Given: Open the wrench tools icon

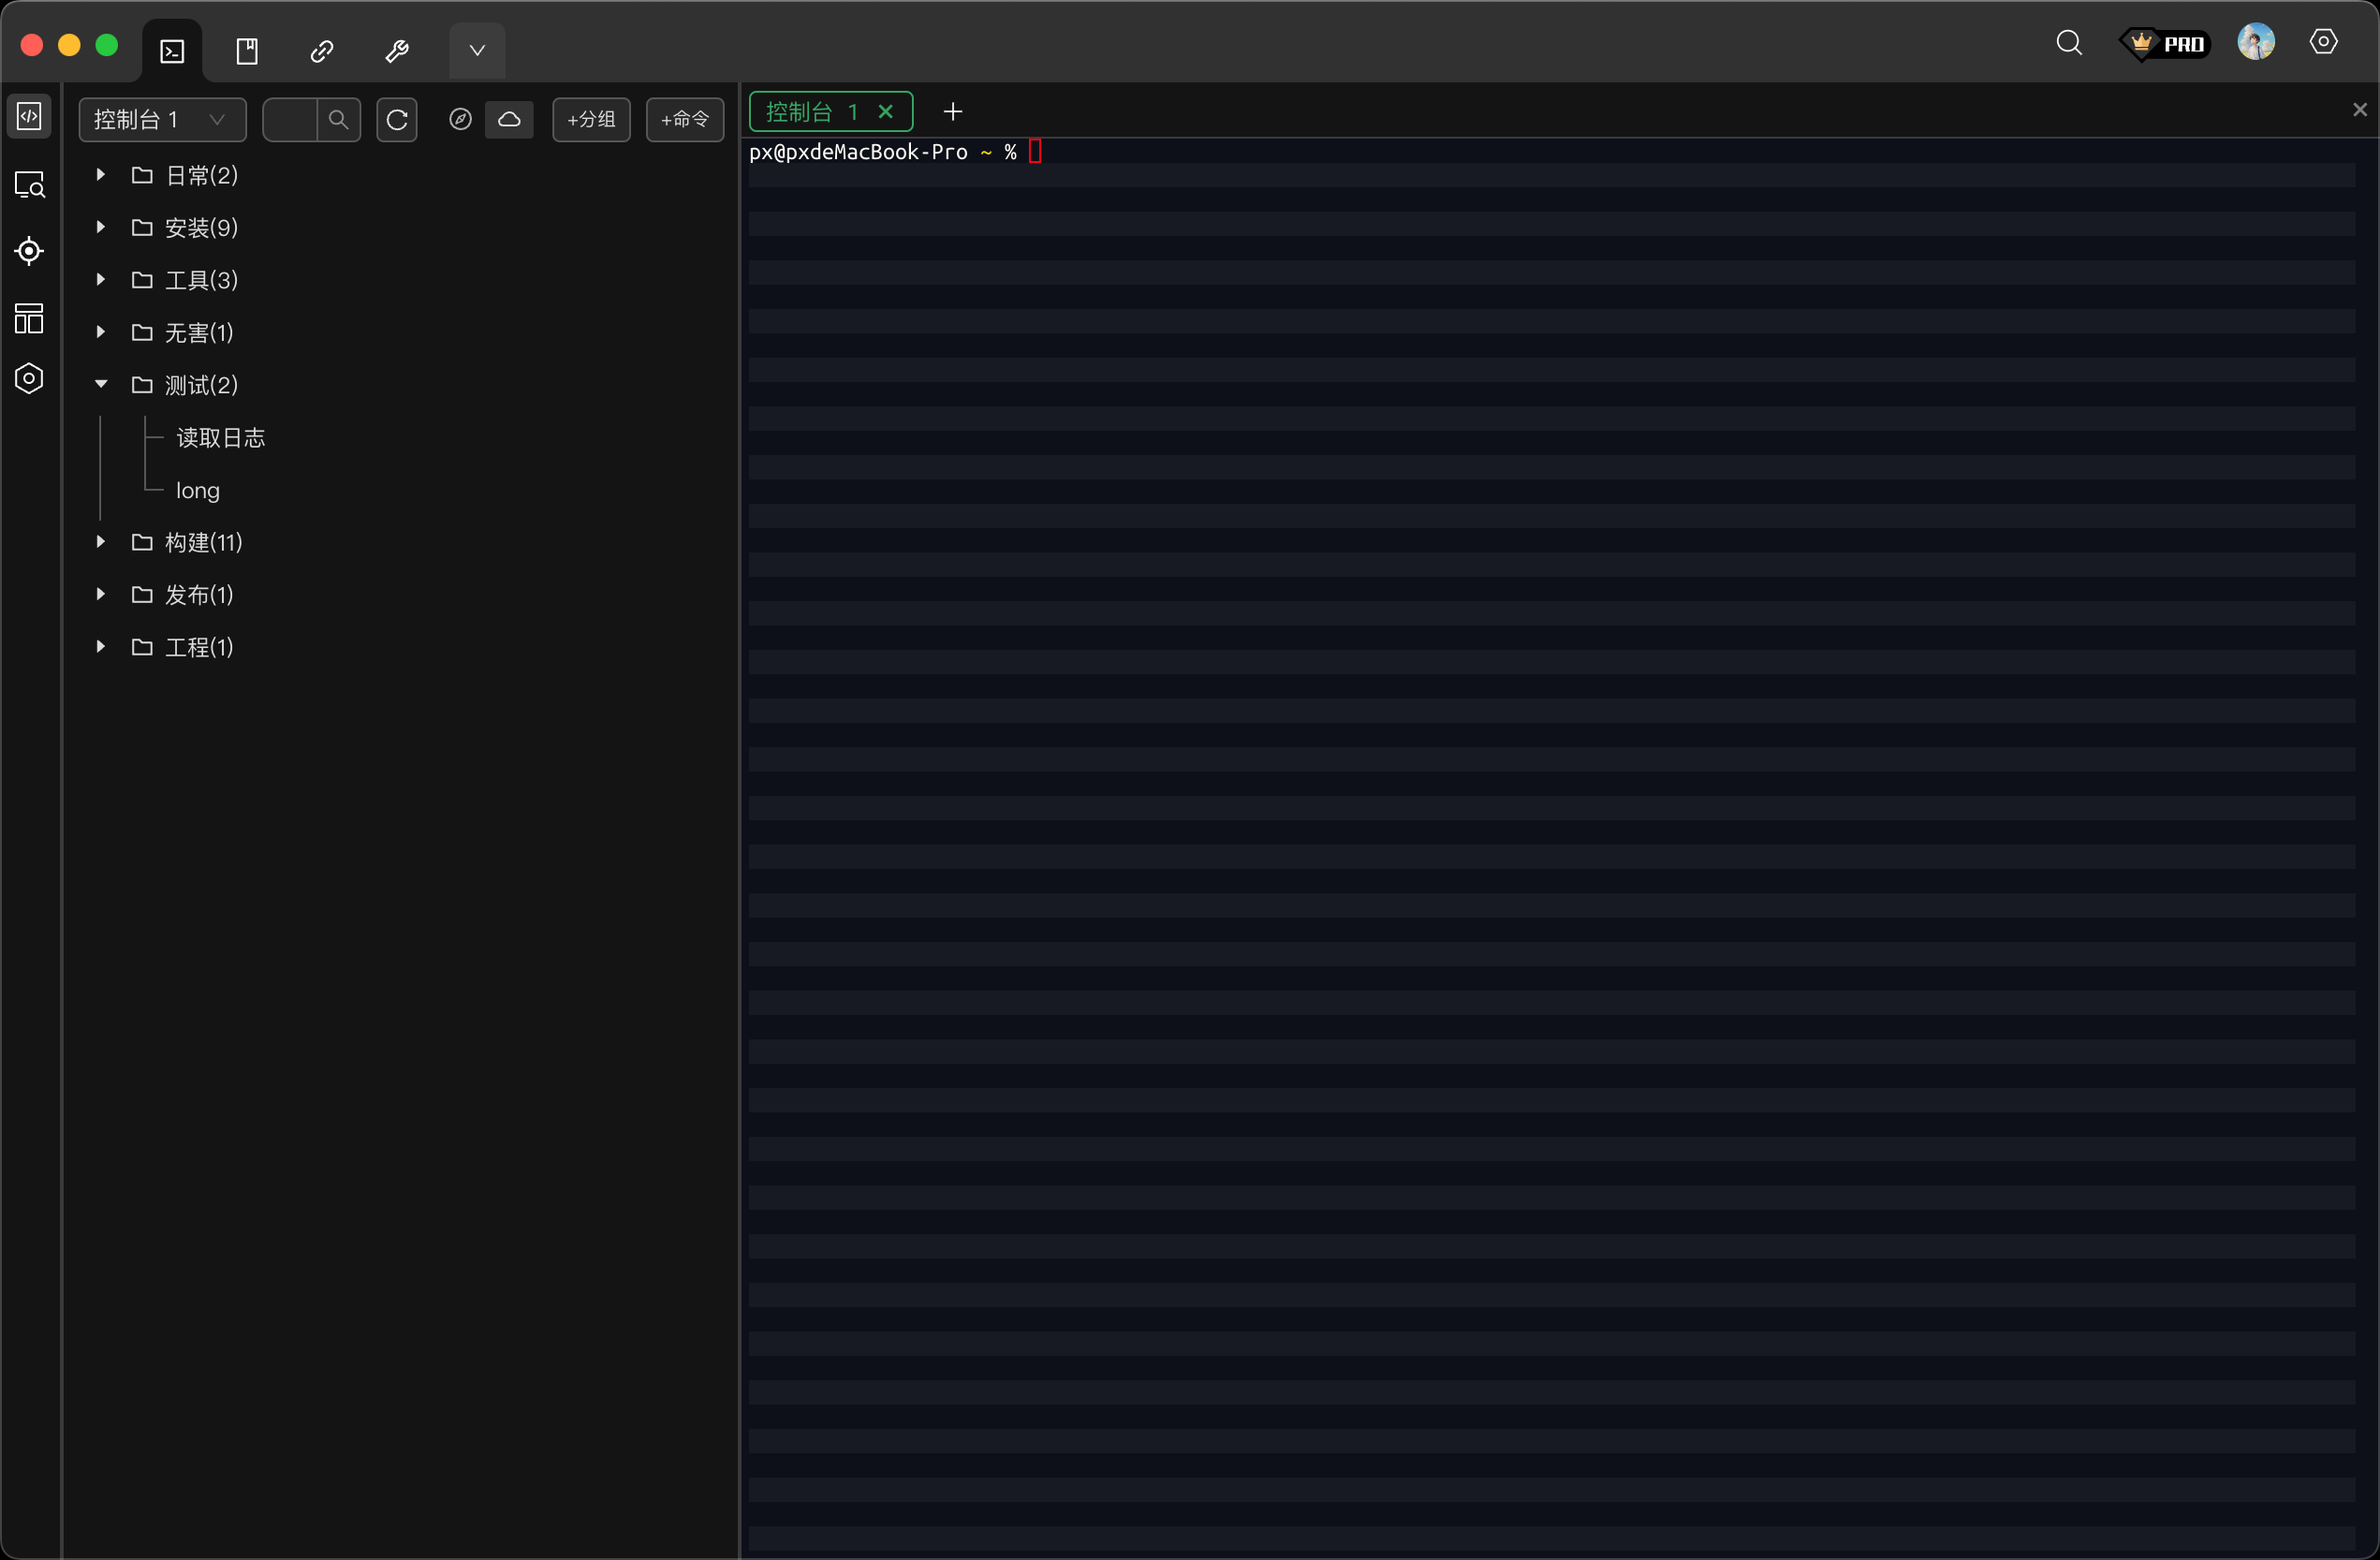Looking at the screenshot, I should pos(397,51).
